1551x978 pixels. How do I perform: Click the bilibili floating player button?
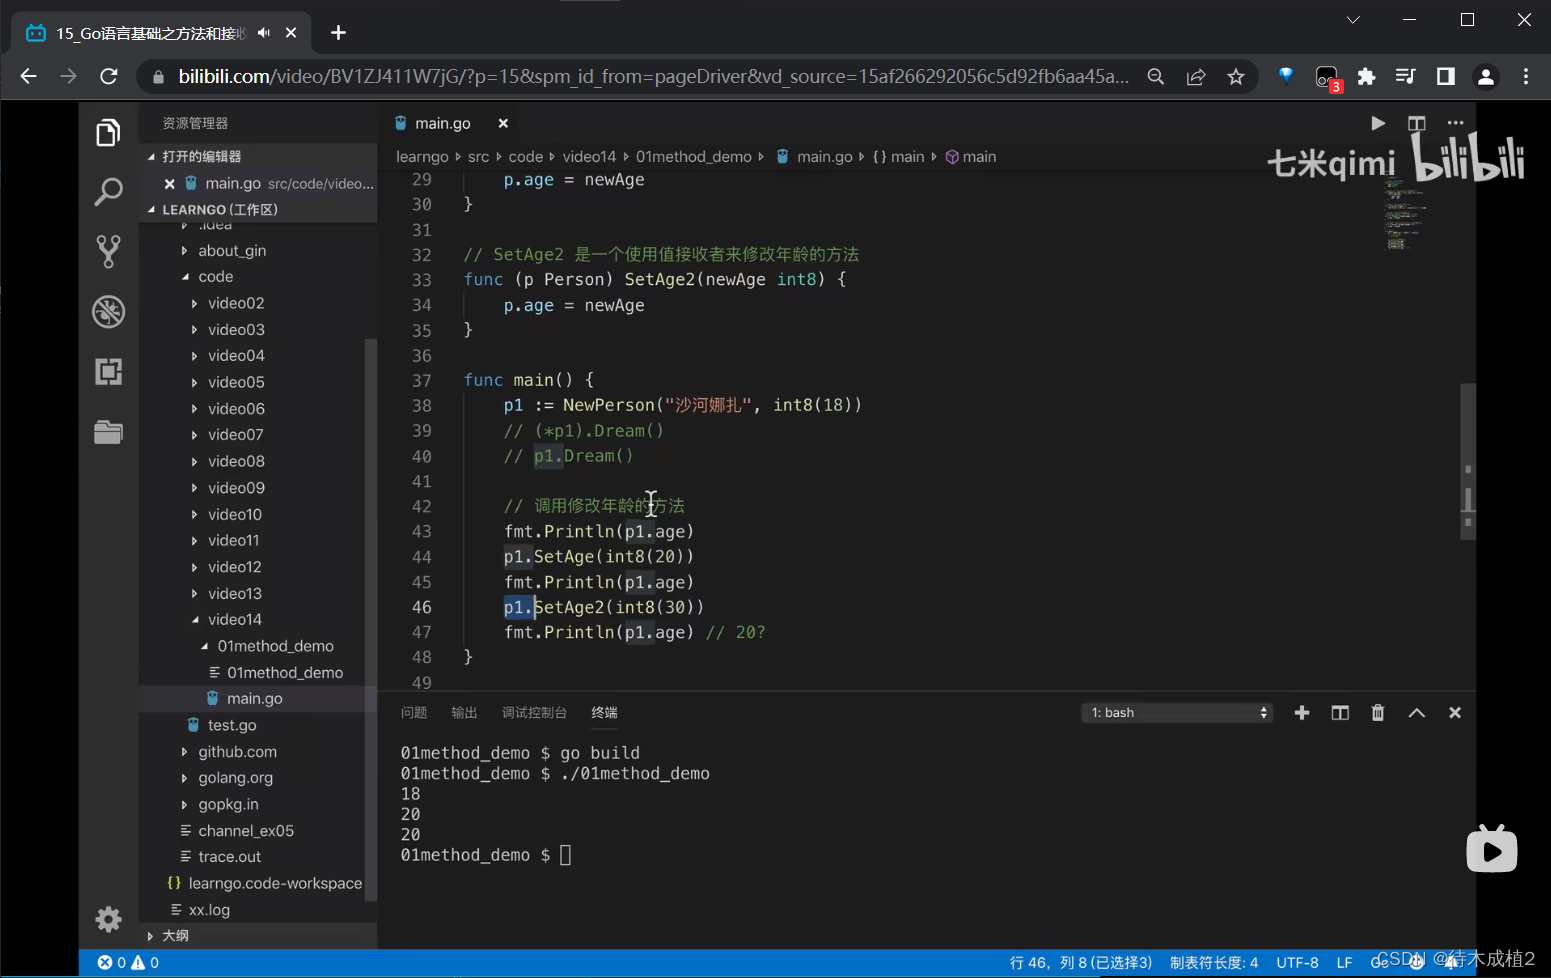tap(1491, 850)
